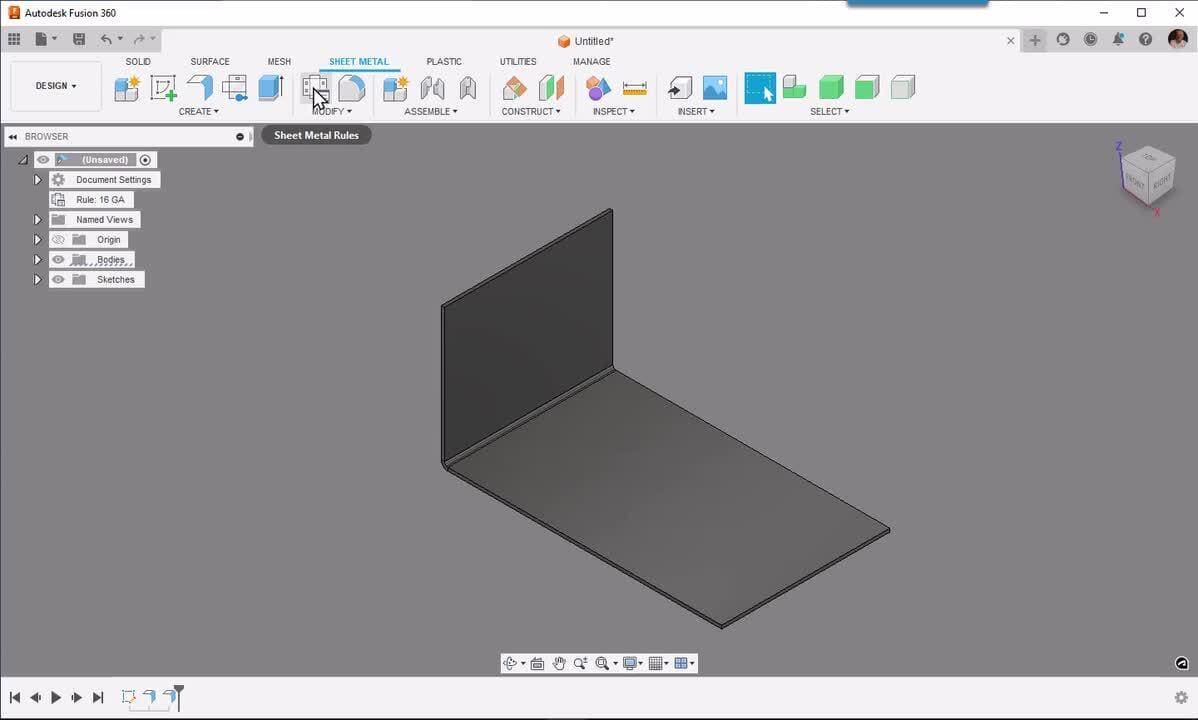
Task: Click the Interference inspect icon
Action: pyautogui.click(x=597, y=88)
